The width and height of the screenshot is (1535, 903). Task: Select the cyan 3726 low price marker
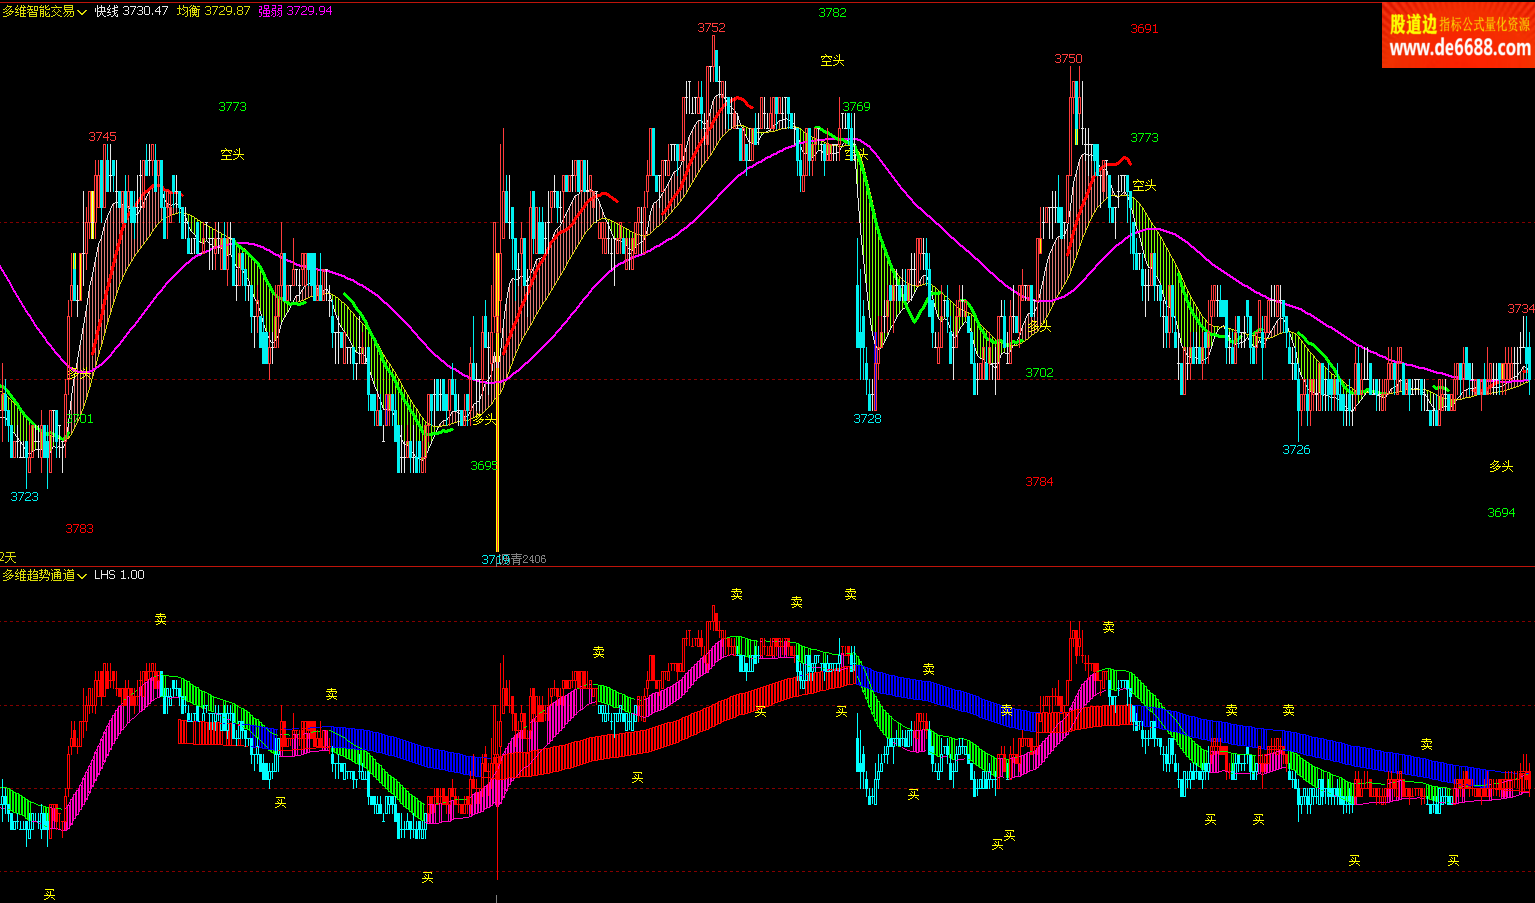pyautogui.click(x=1296, y=450)
